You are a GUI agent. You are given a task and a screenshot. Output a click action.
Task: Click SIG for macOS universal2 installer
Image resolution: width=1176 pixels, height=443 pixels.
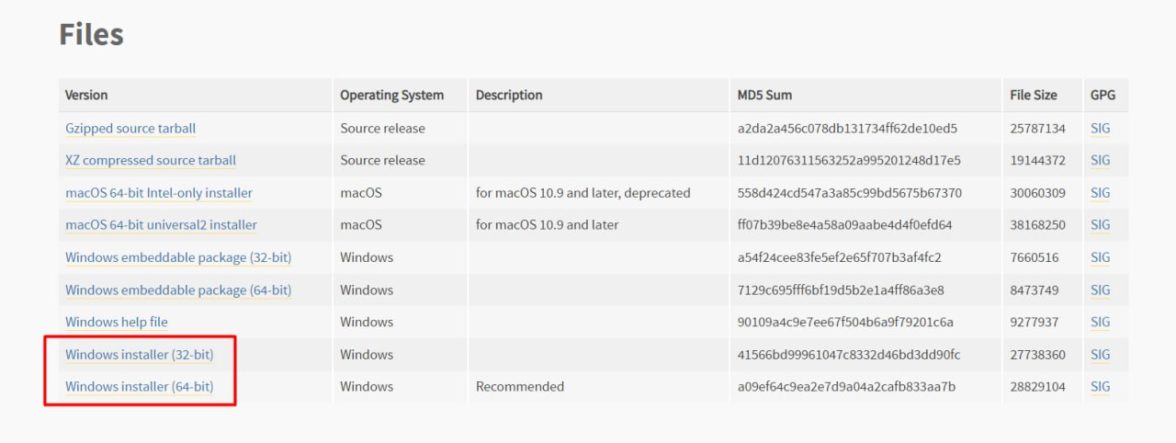1100,225
